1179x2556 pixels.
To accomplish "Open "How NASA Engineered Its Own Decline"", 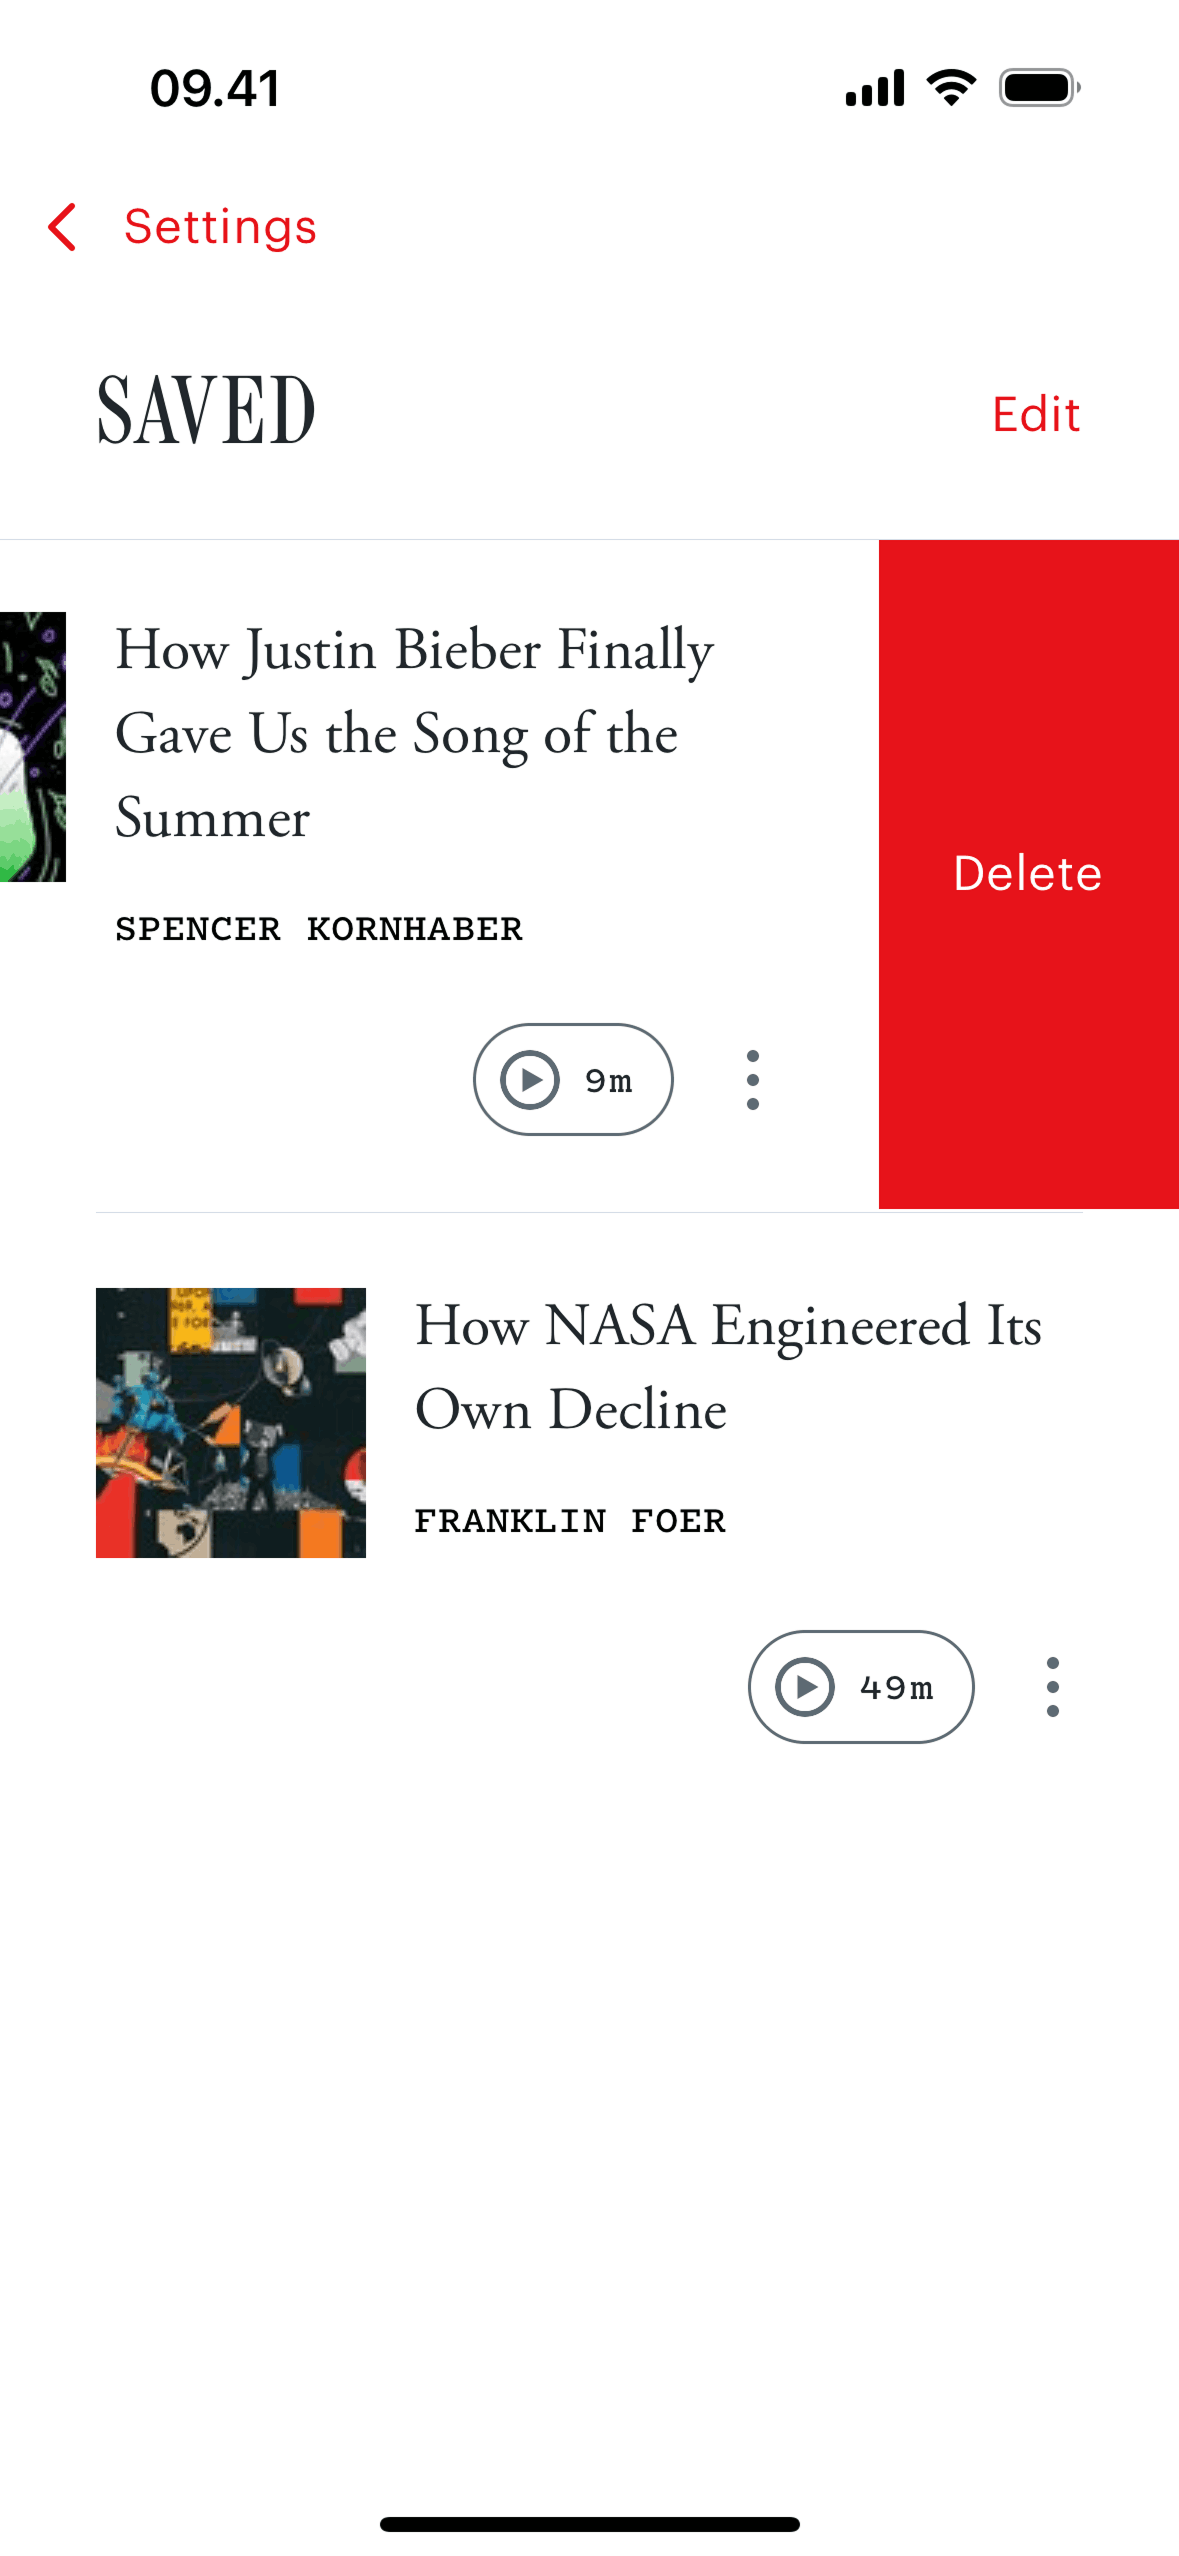I will [x=727, y=1366].
